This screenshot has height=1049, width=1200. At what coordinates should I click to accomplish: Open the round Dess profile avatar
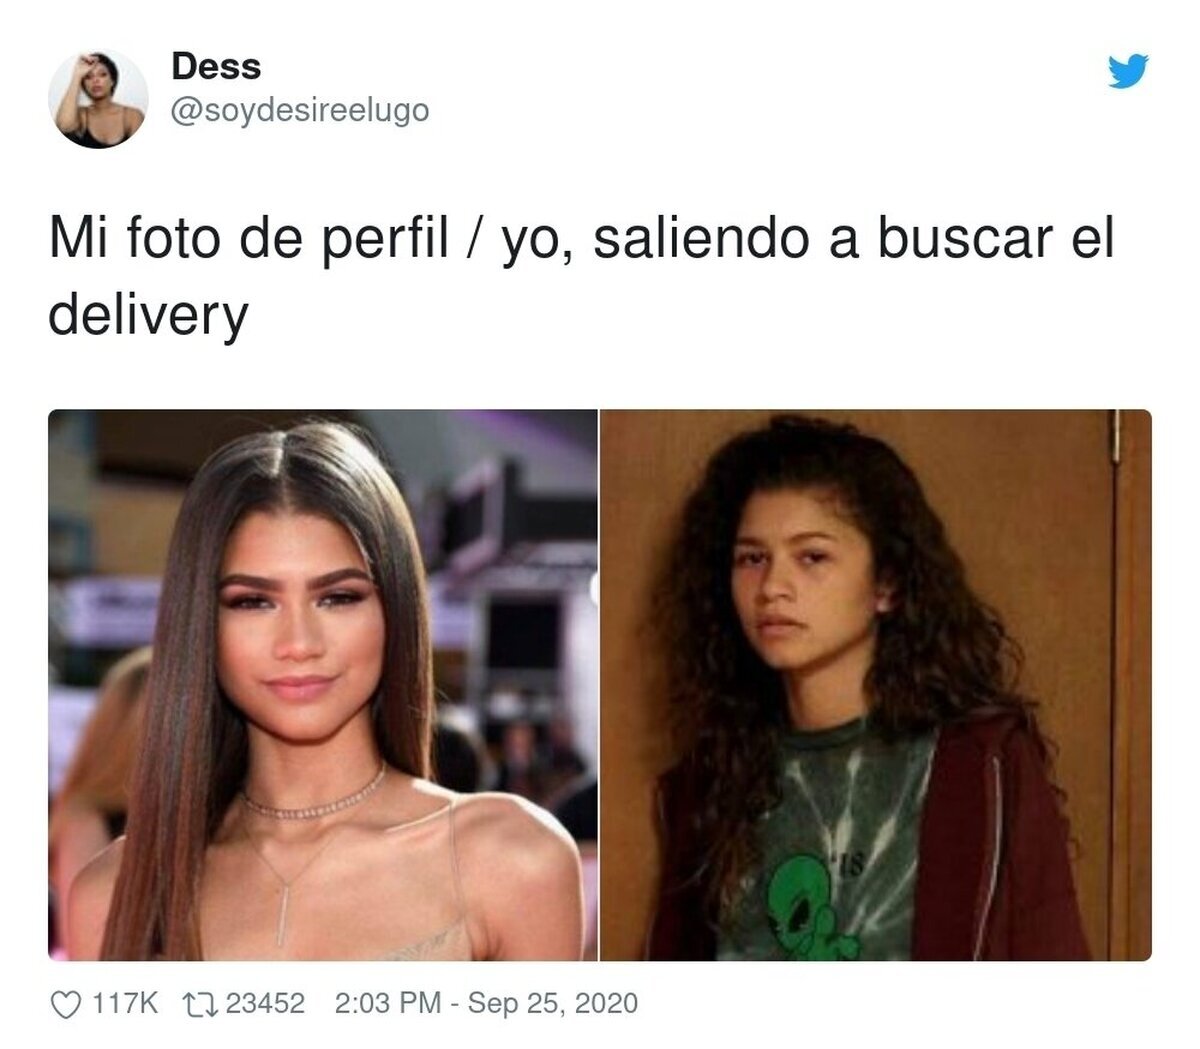tap(98, 98)
